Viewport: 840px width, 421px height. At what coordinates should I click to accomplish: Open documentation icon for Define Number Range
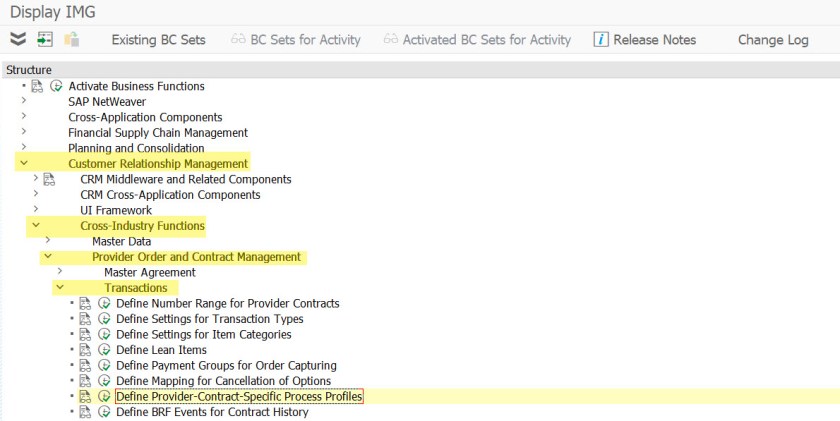point(85,303)
